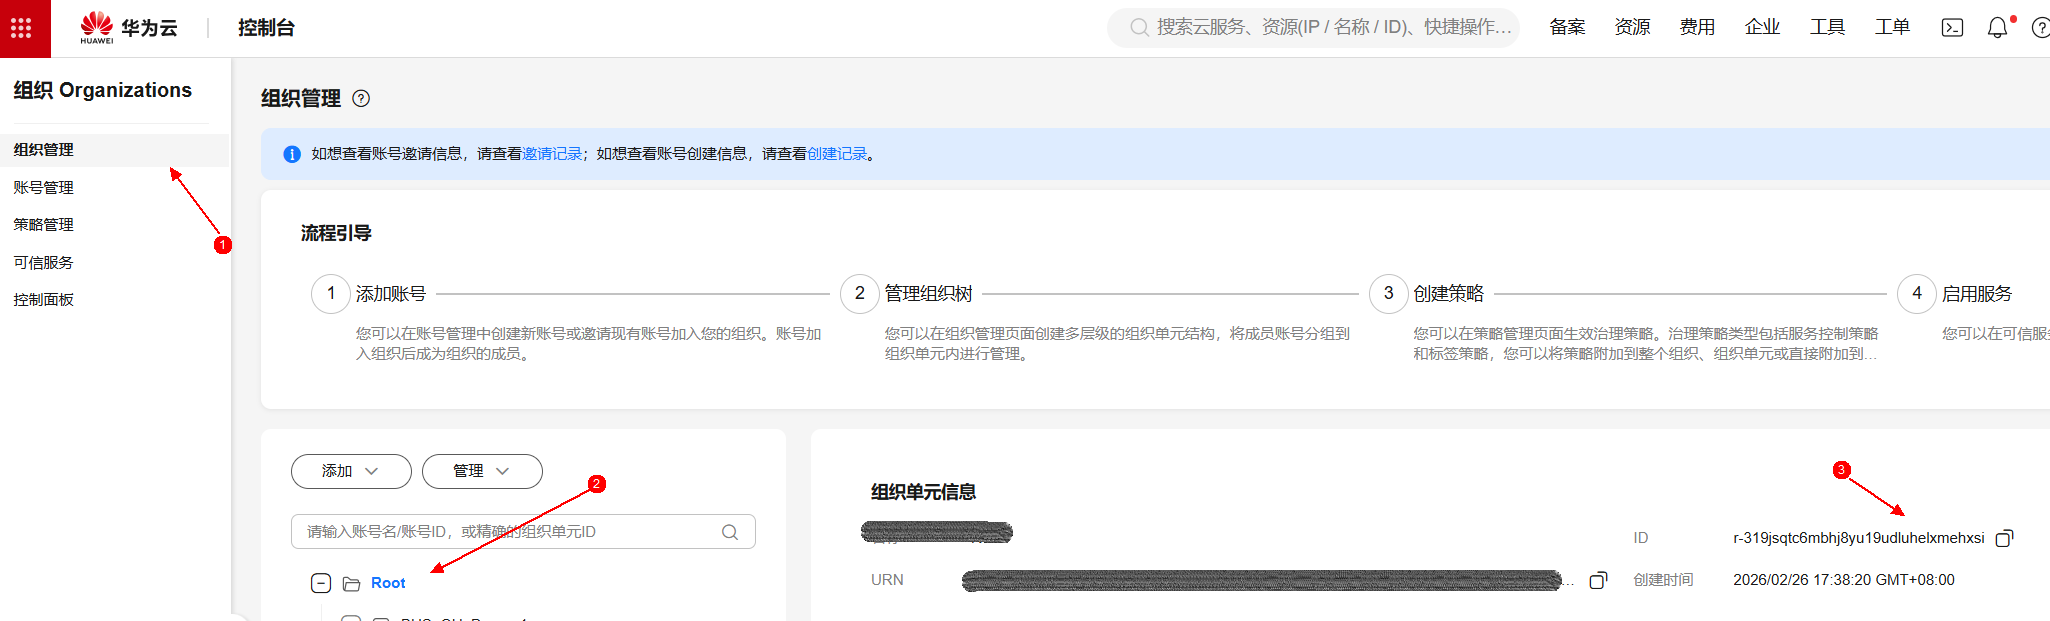Open the 工具 menu
2050x621 pixels.
click(1827, 28)
